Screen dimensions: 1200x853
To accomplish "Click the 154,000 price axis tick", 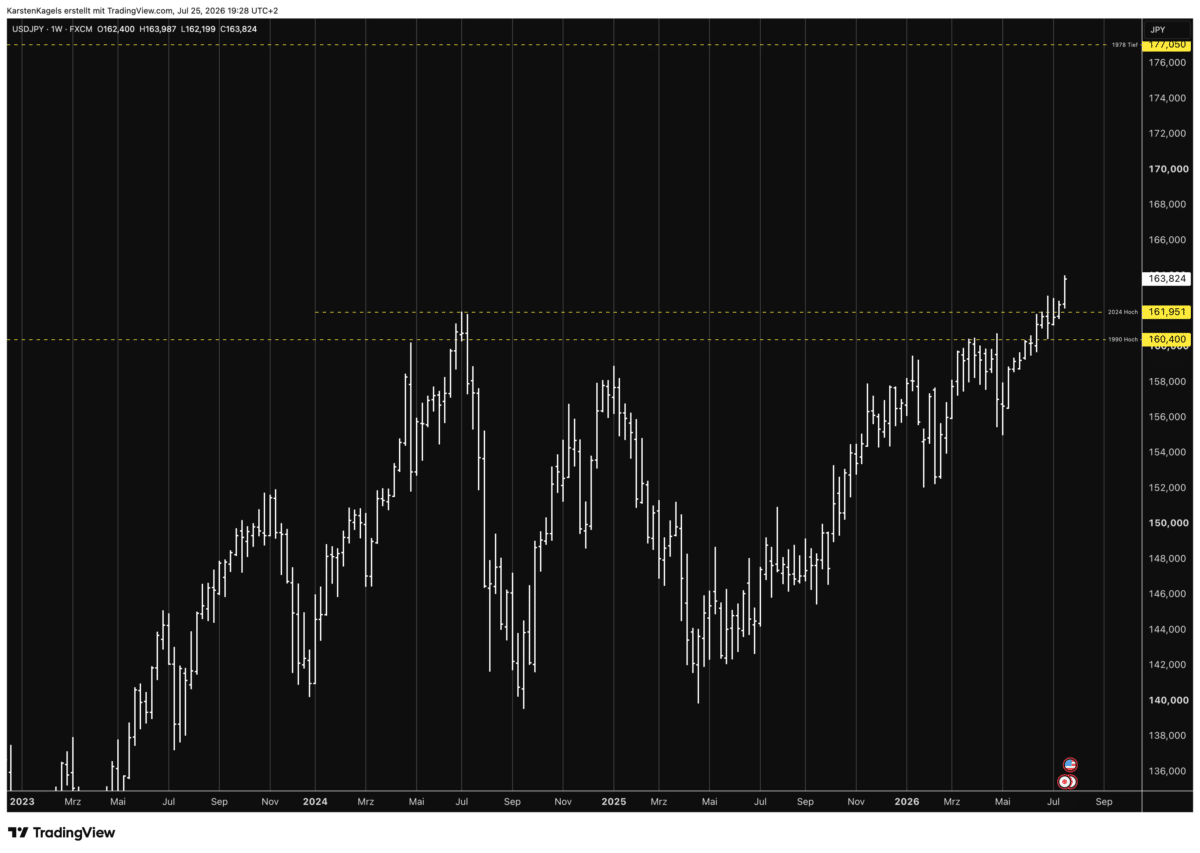I will (x=1167, y=452).
